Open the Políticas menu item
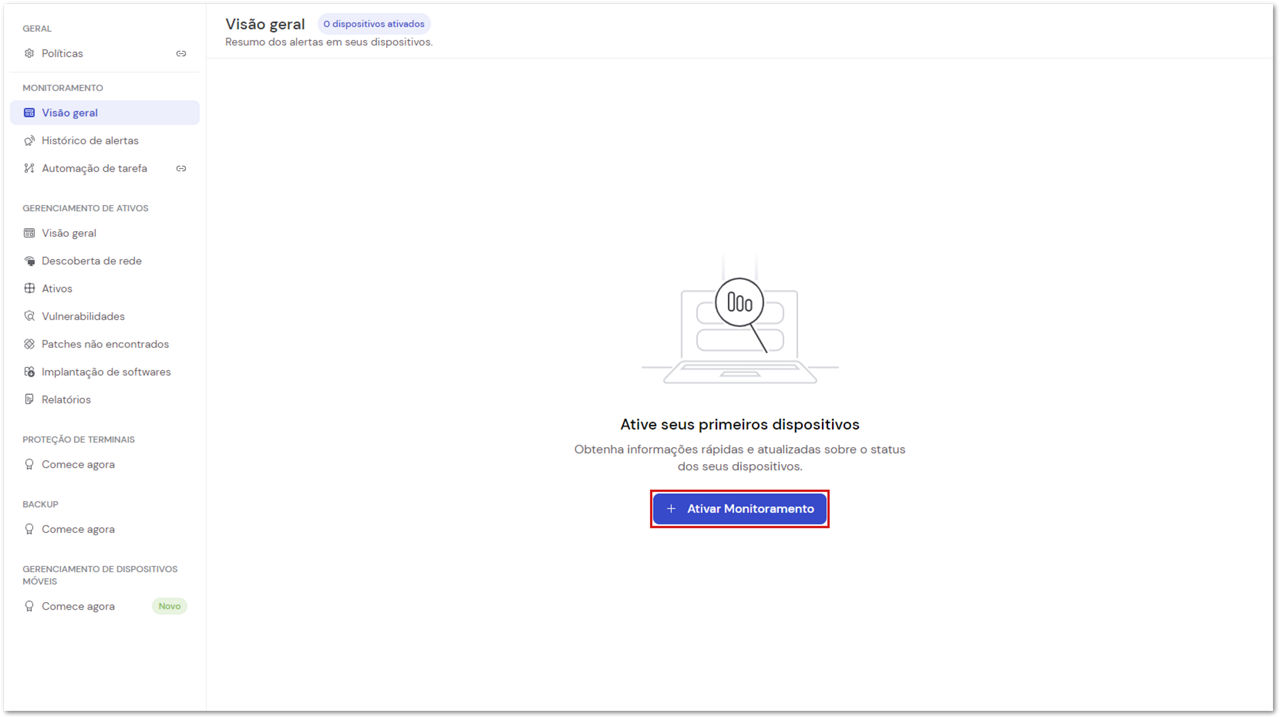1280x718 pixels. point(105,53)
